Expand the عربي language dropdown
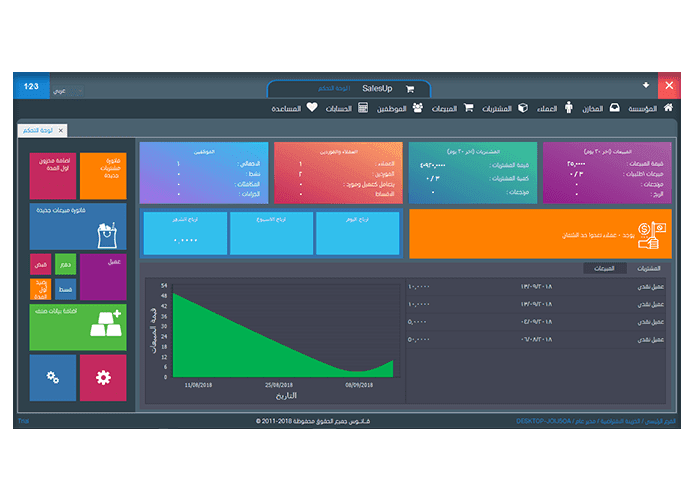Screen dimensions: 700x500 (67, 91)
